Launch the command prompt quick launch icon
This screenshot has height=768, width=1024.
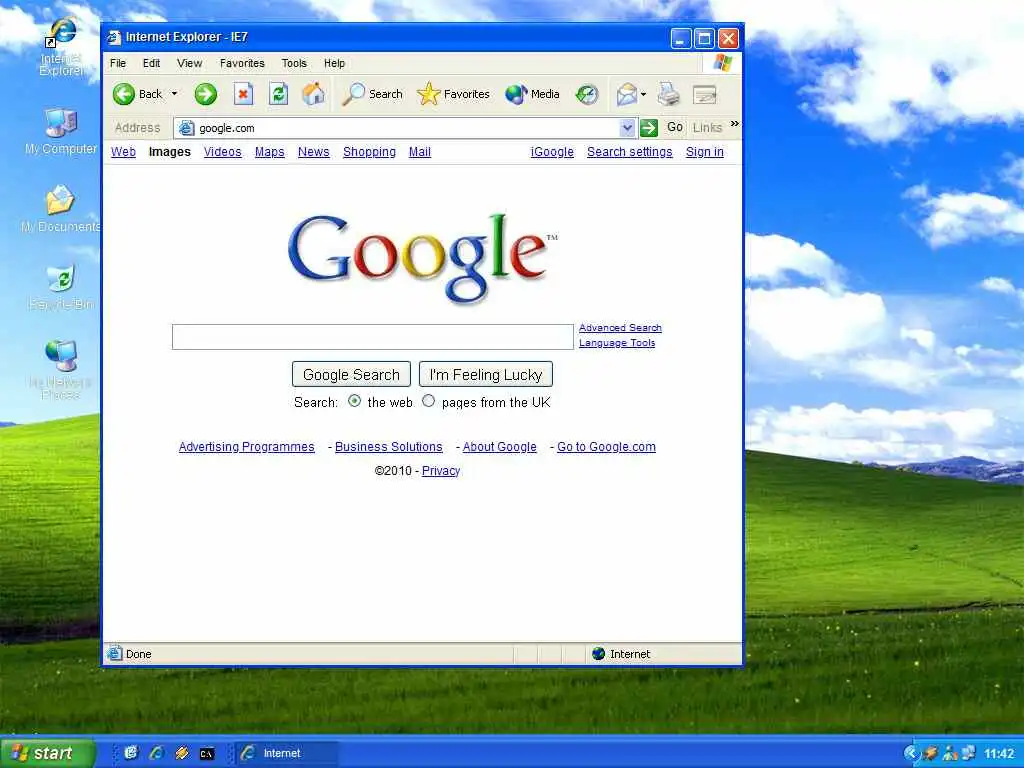click(x=207, y=754)
